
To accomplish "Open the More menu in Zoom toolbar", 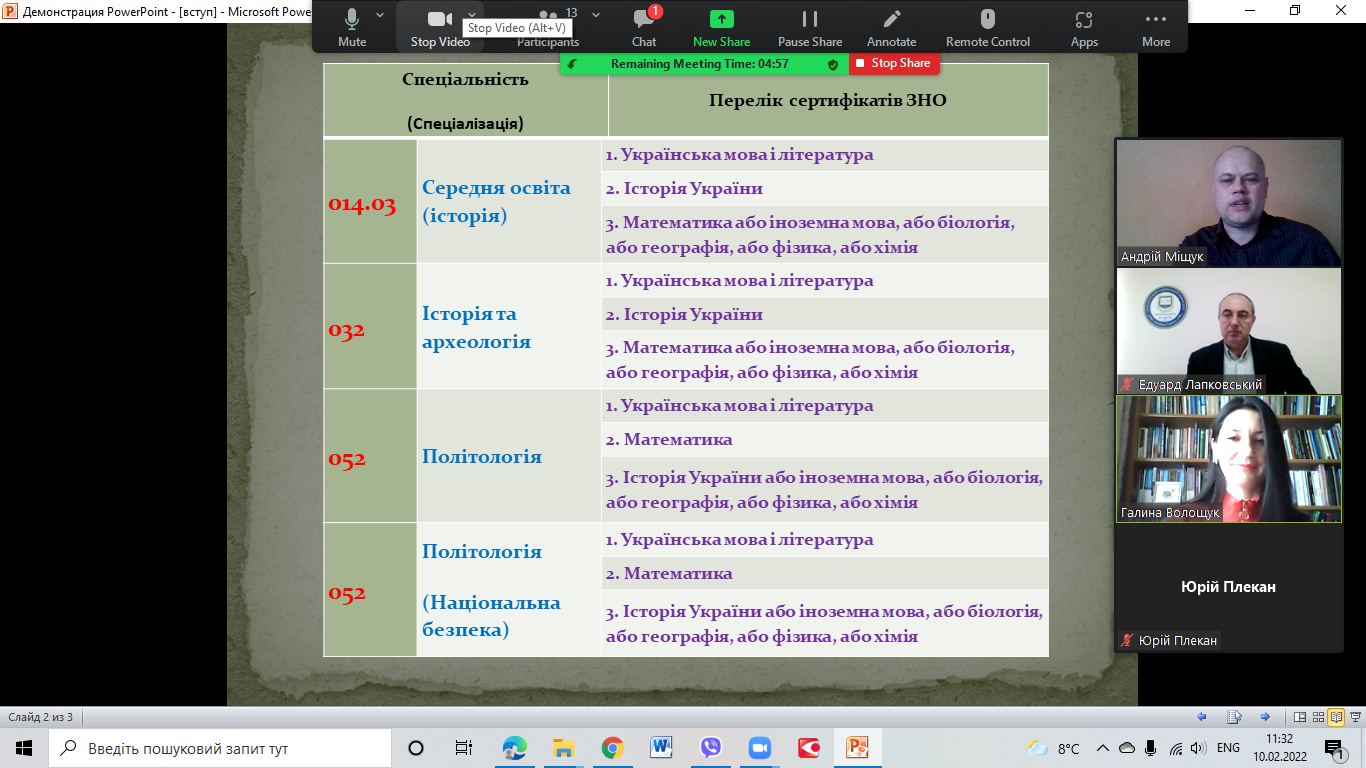I will click(1156, 26).
